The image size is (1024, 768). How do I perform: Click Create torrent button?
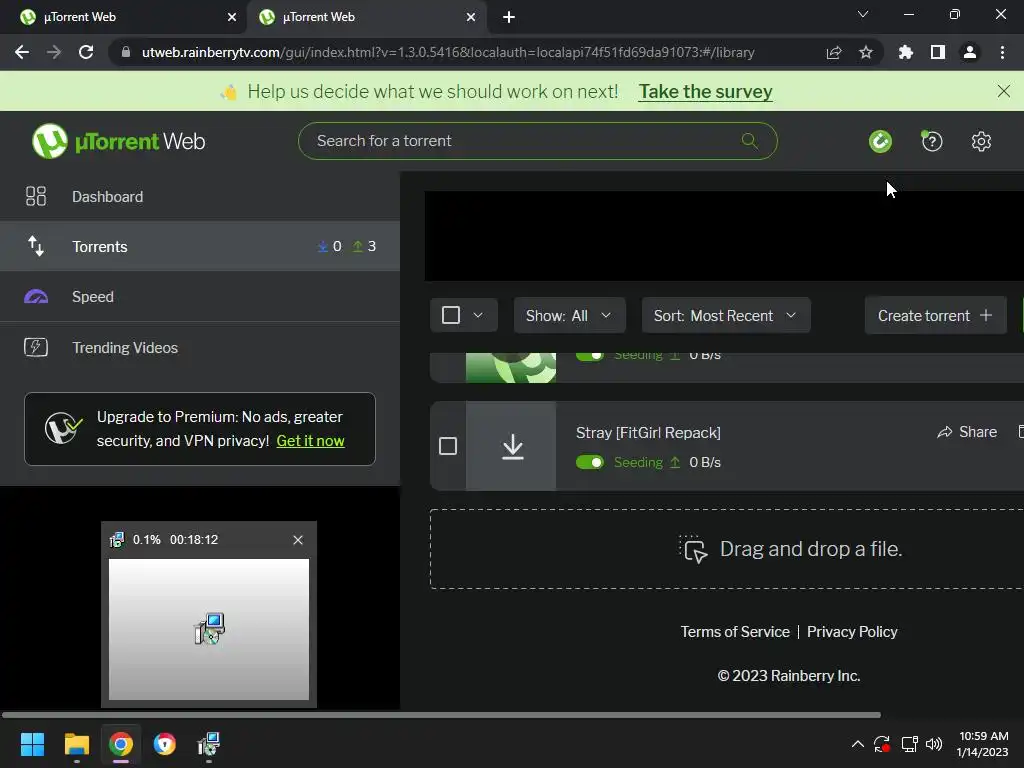point(935,315)
